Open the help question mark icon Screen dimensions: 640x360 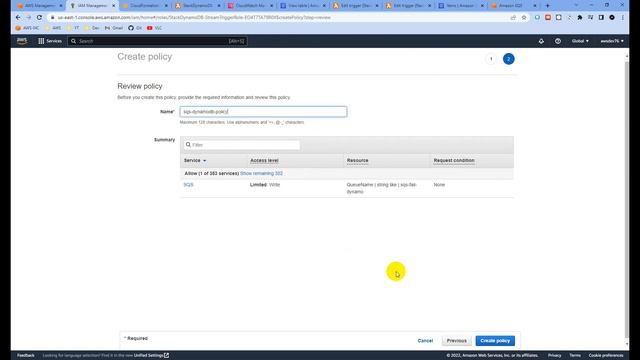558,41
